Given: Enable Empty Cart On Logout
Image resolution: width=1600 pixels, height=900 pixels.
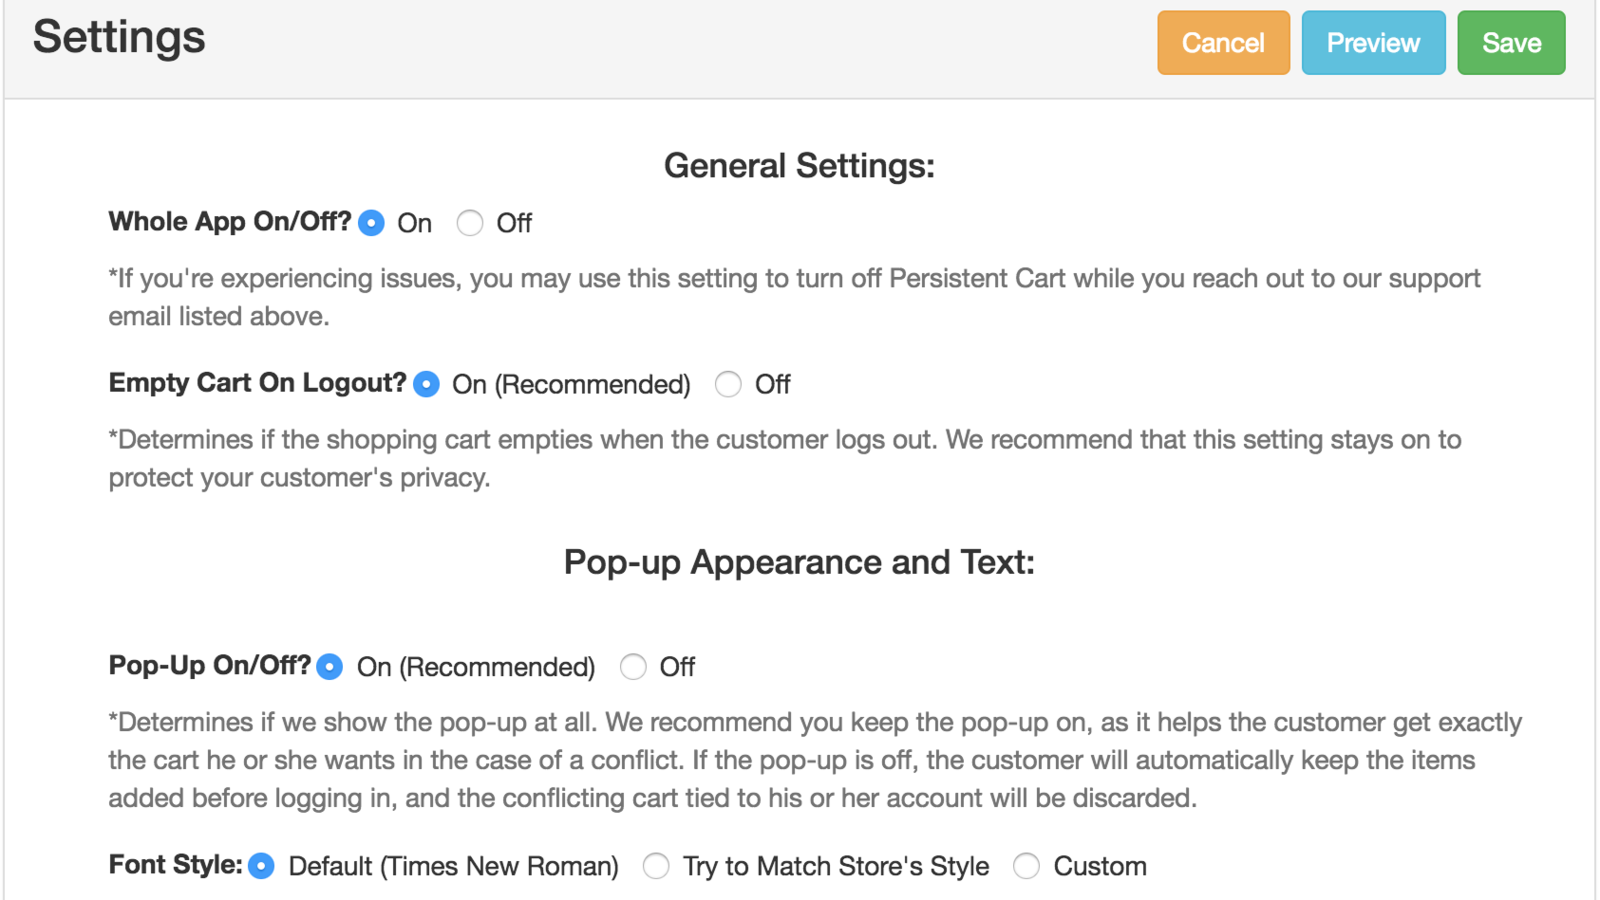Looking at the screenshot, I should tap(426, 384).
